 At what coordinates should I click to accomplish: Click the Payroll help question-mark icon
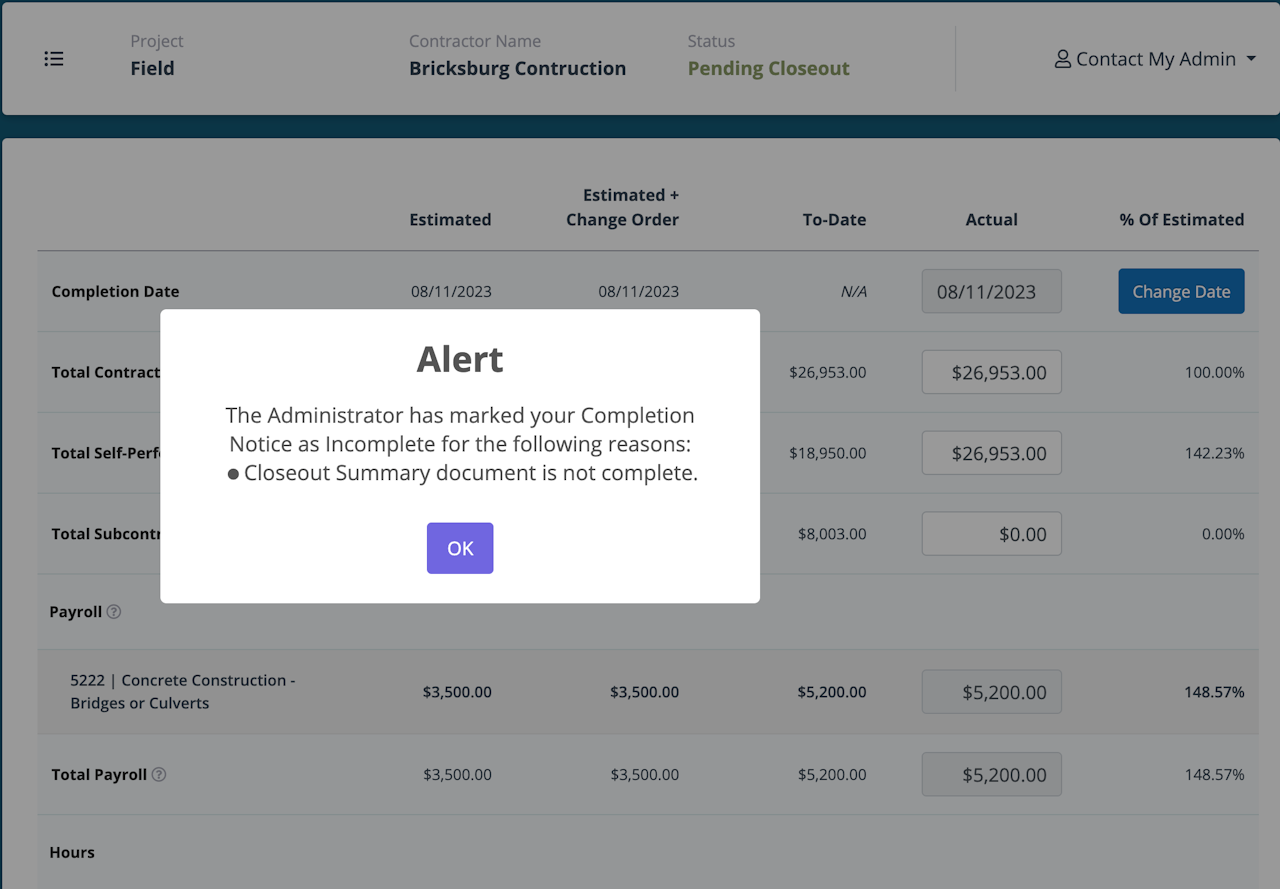[x=114, y=612]
